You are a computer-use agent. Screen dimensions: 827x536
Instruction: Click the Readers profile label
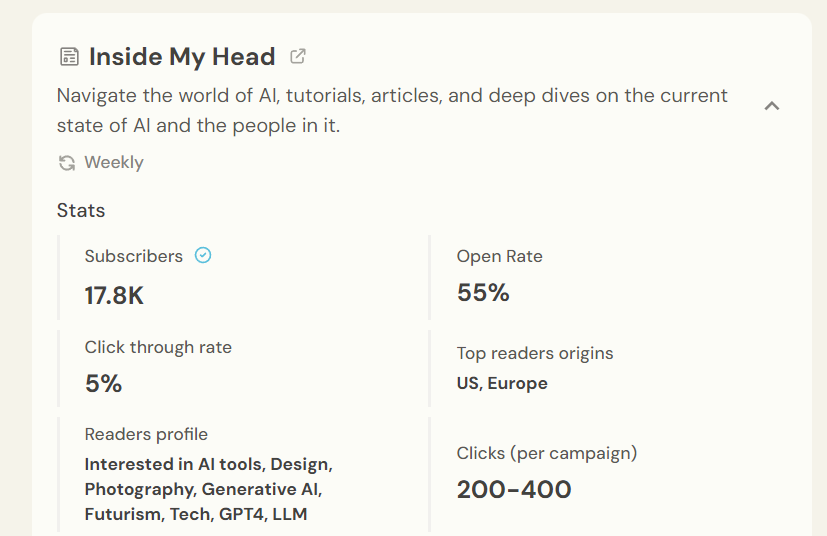tap(146, 434)
